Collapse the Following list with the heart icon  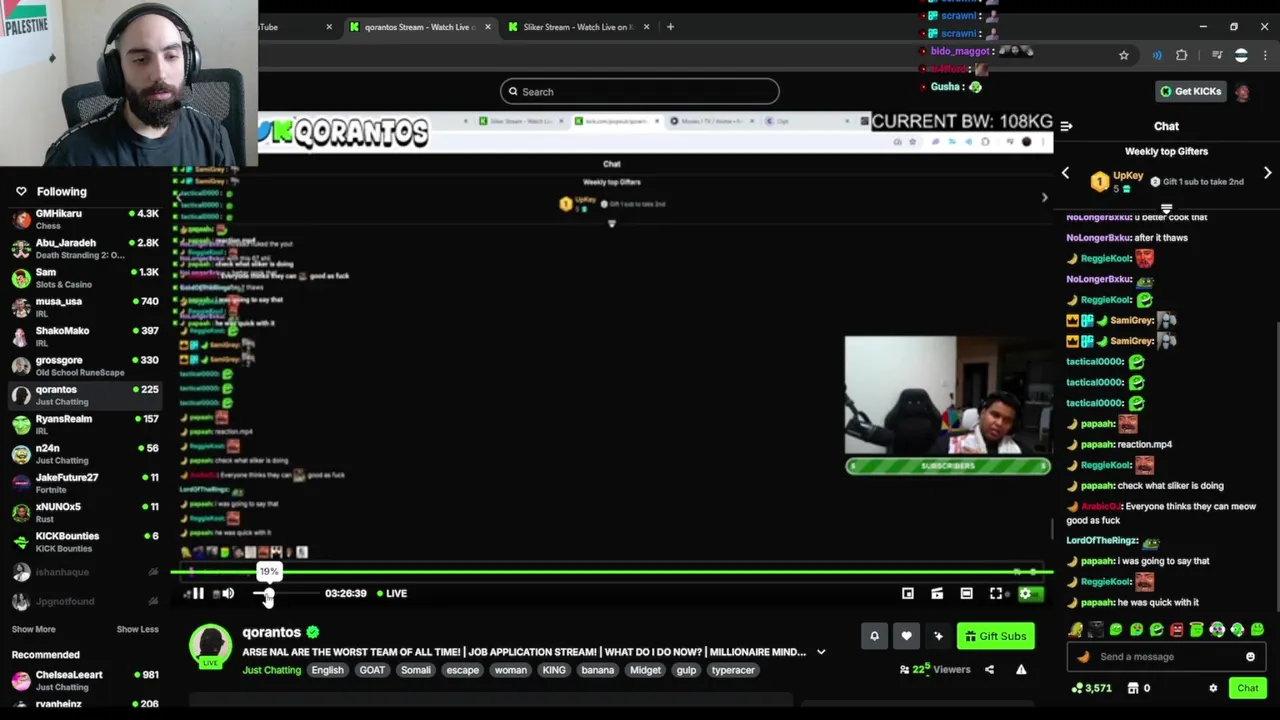[x=21, y=191]
